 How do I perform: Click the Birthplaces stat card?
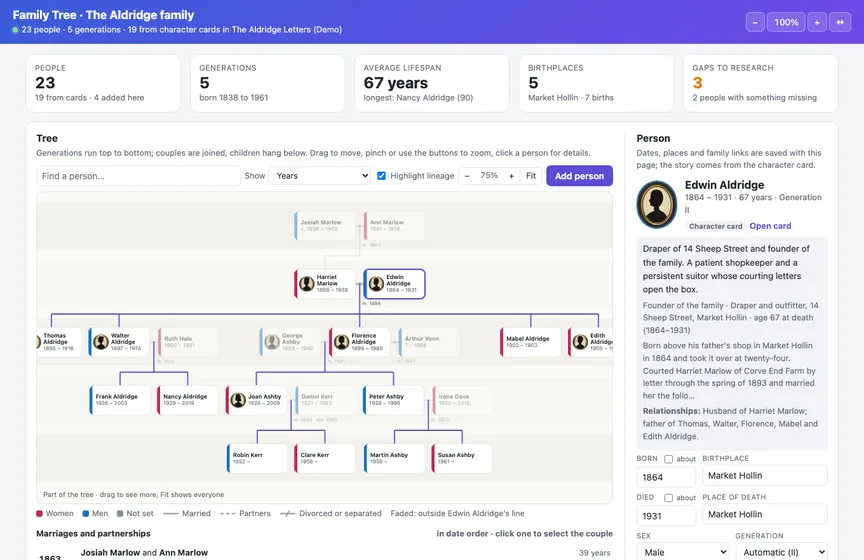click(x=596, y=83)
